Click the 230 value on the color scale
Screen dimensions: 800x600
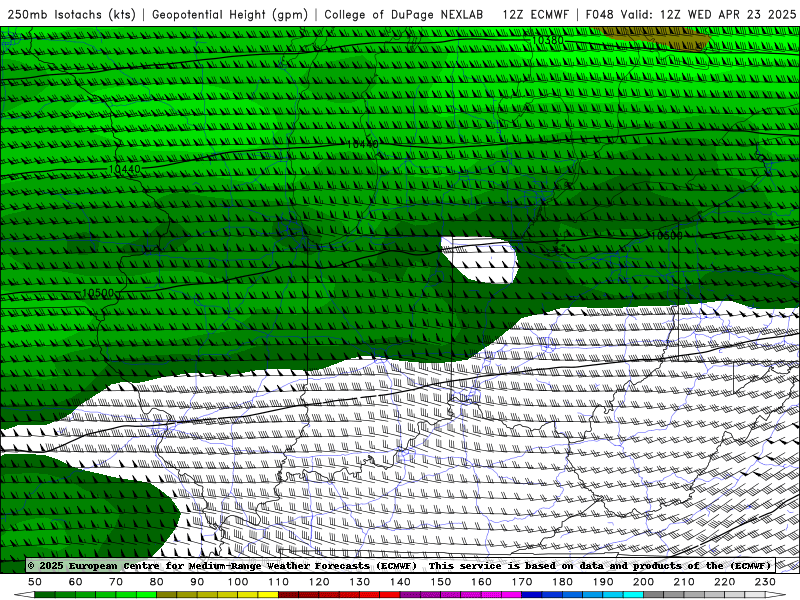coord(765,582)
